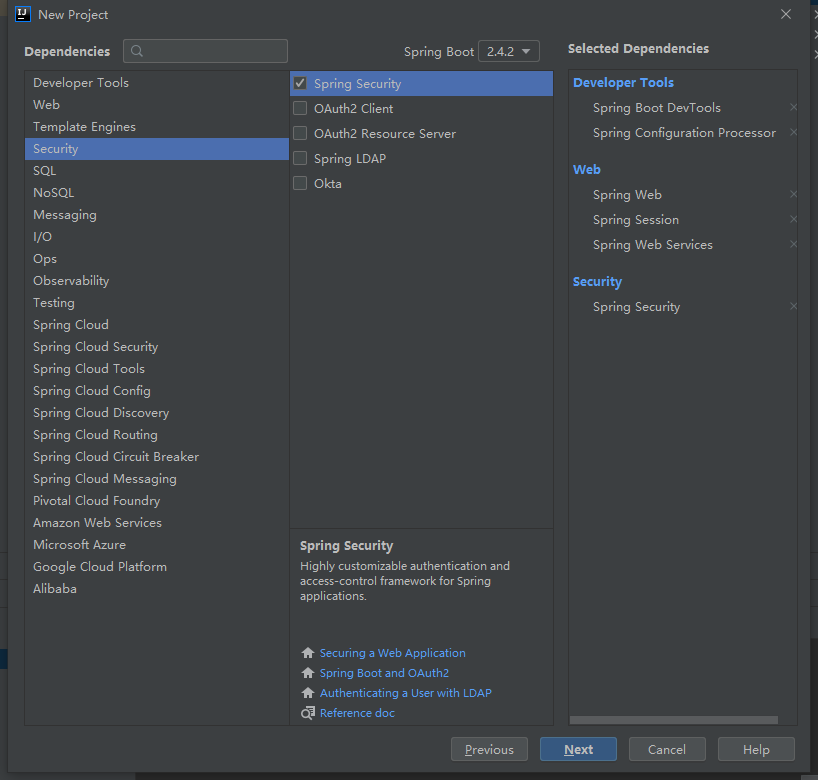Uncheck the Spring Security checkbox
The height and width of the screenshot is (780, 818).
coord(300,83)
